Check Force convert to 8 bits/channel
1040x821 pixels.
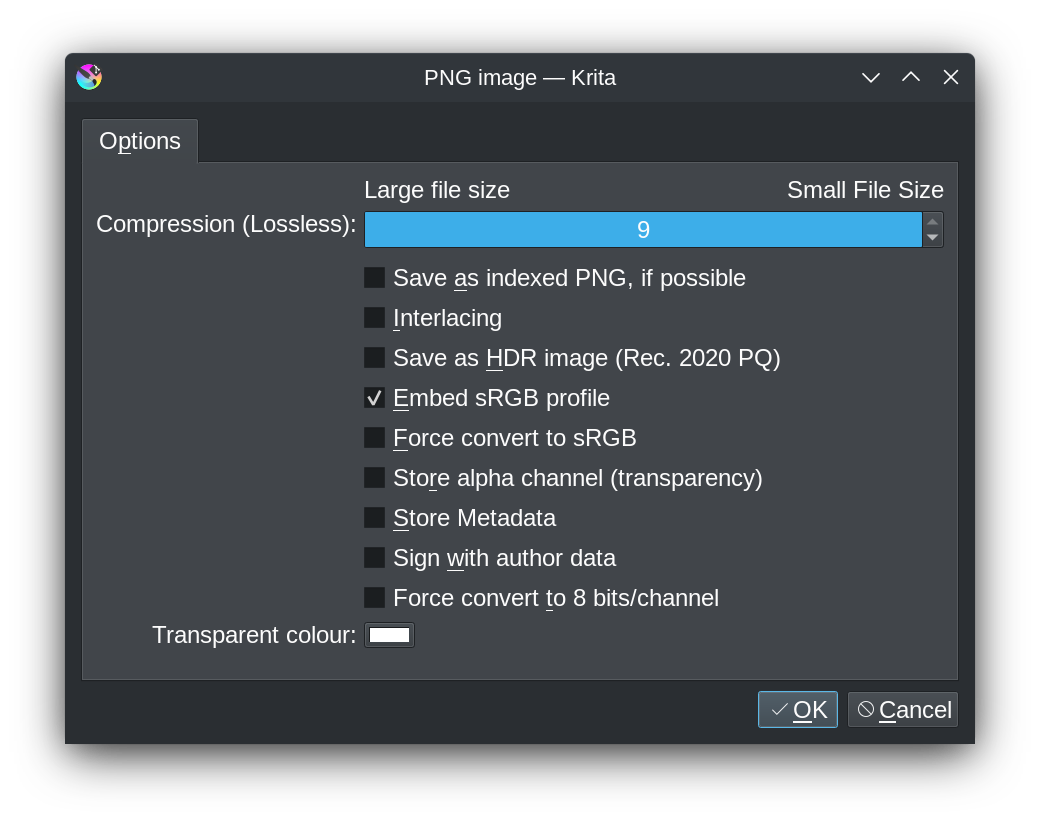point(375,598)
